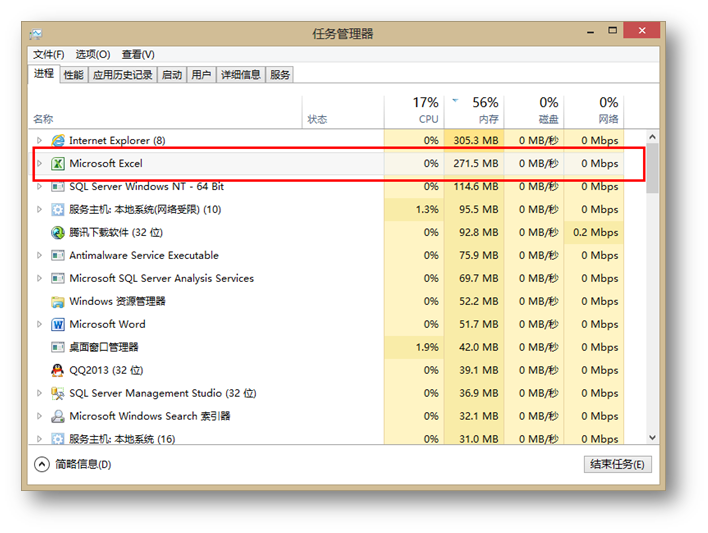The height and width of the screenshot is (533, 708).
Task: Click the SQL Server Management Studio icon
Action: point(58,393)
